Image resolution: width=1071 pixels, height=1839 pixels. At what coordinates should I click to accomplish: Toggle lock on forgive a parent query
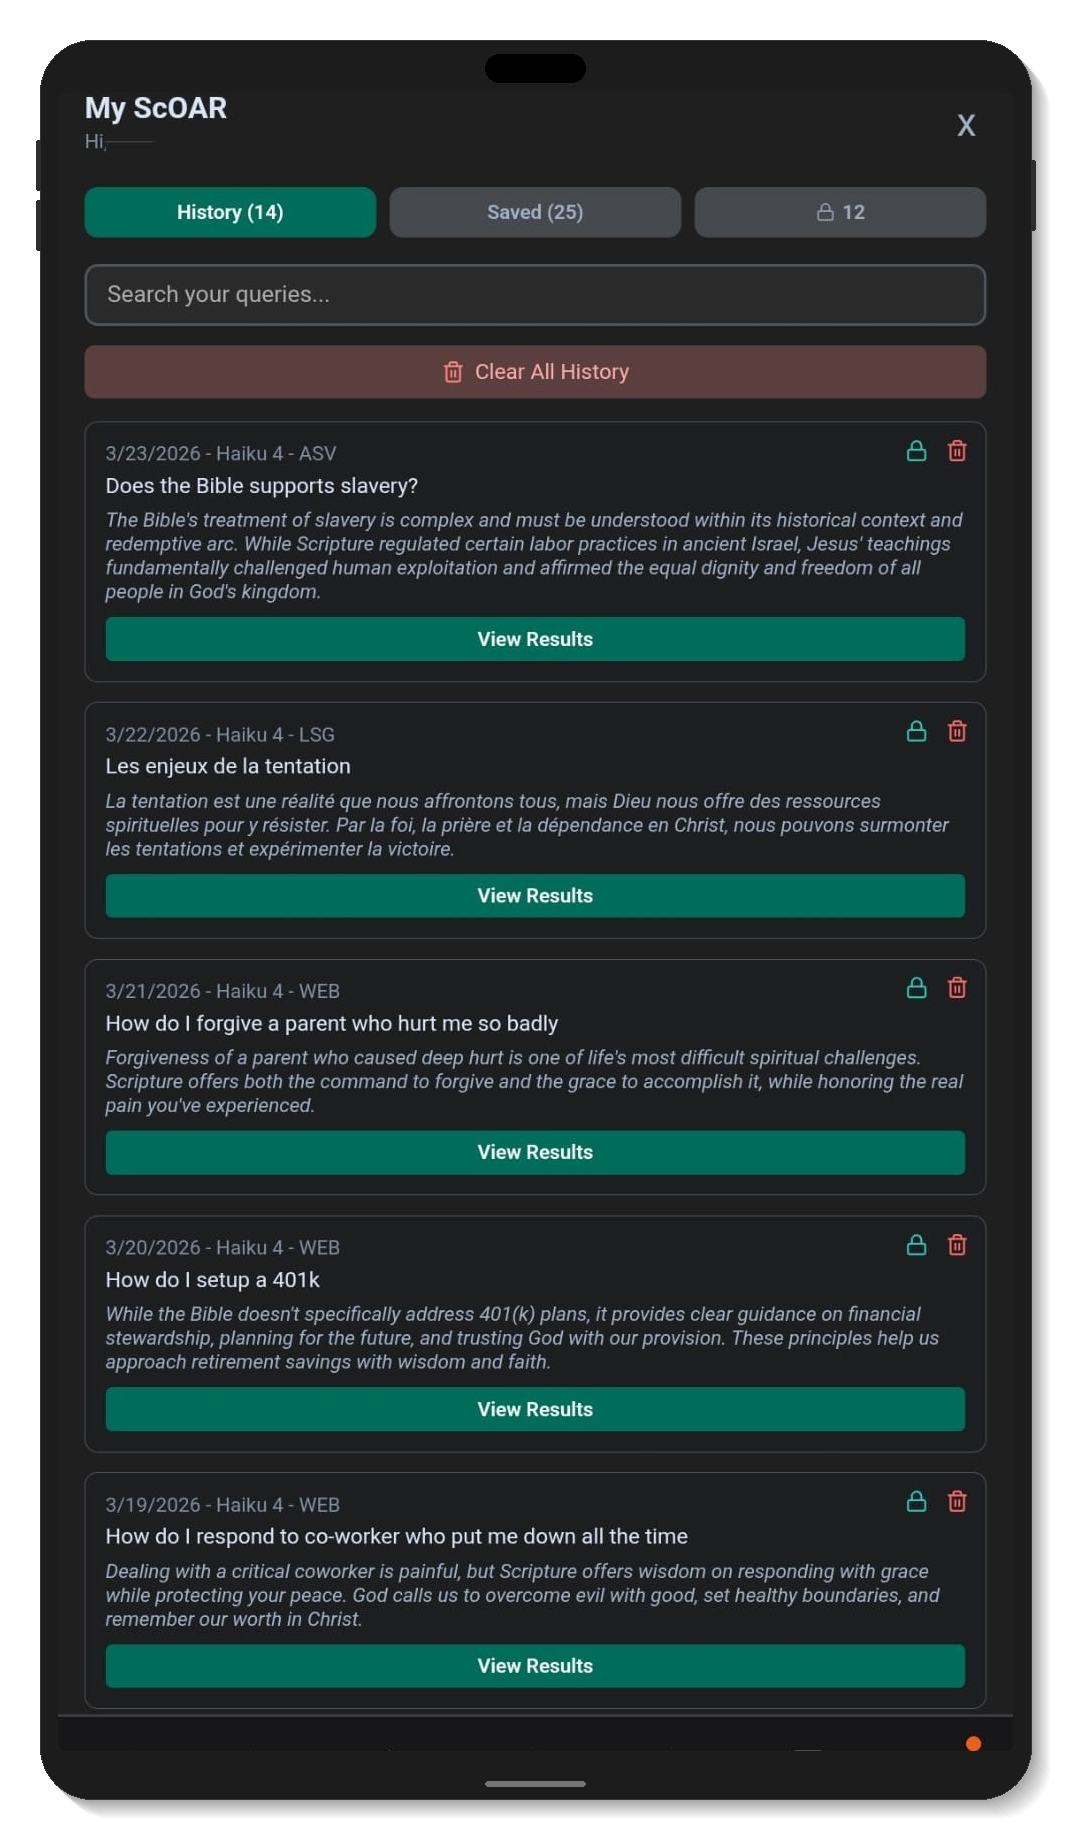click(x=916, y=988)
